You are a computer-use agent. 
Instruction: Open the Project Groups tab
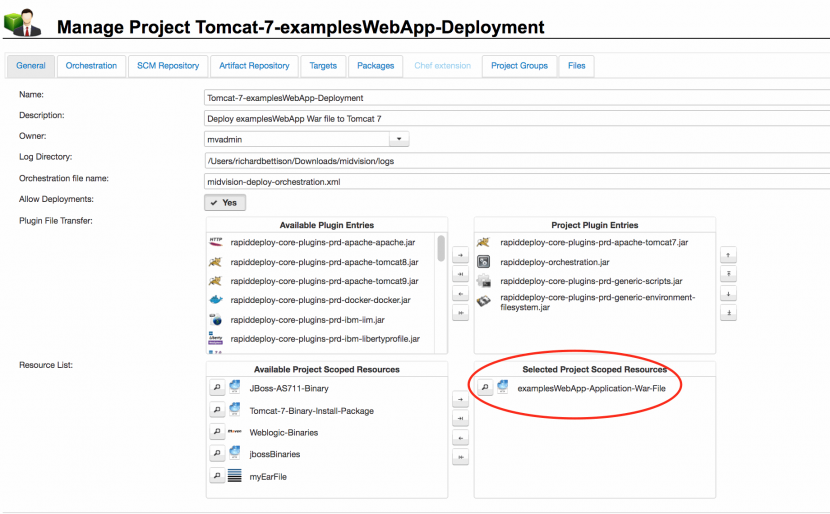pos(519,66)
